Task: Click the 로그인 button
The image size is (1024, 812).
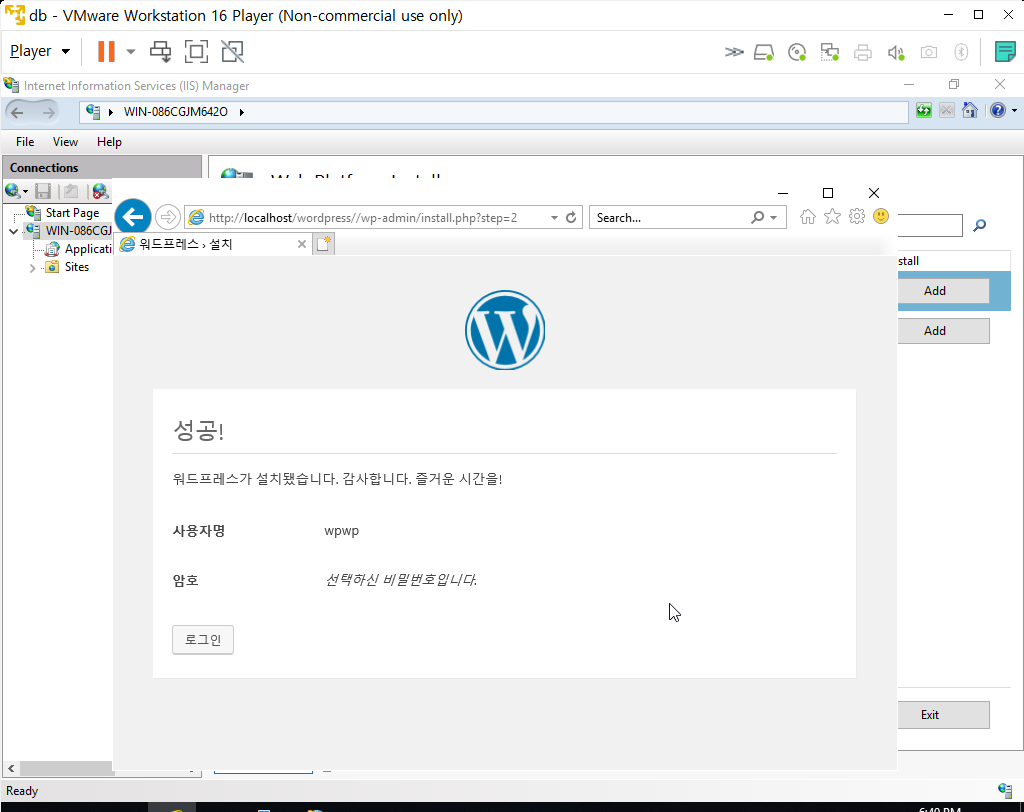Action: point(203,640)
